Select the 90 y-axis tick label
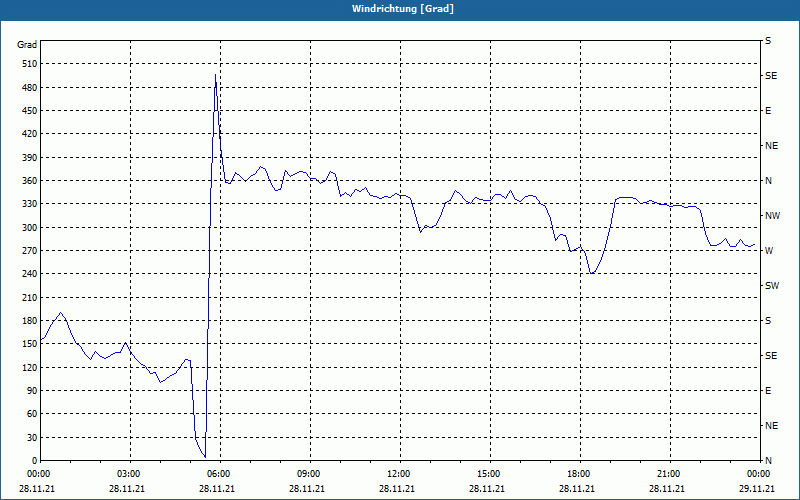This screenshot has height=500, width=800. coord(32,391)
